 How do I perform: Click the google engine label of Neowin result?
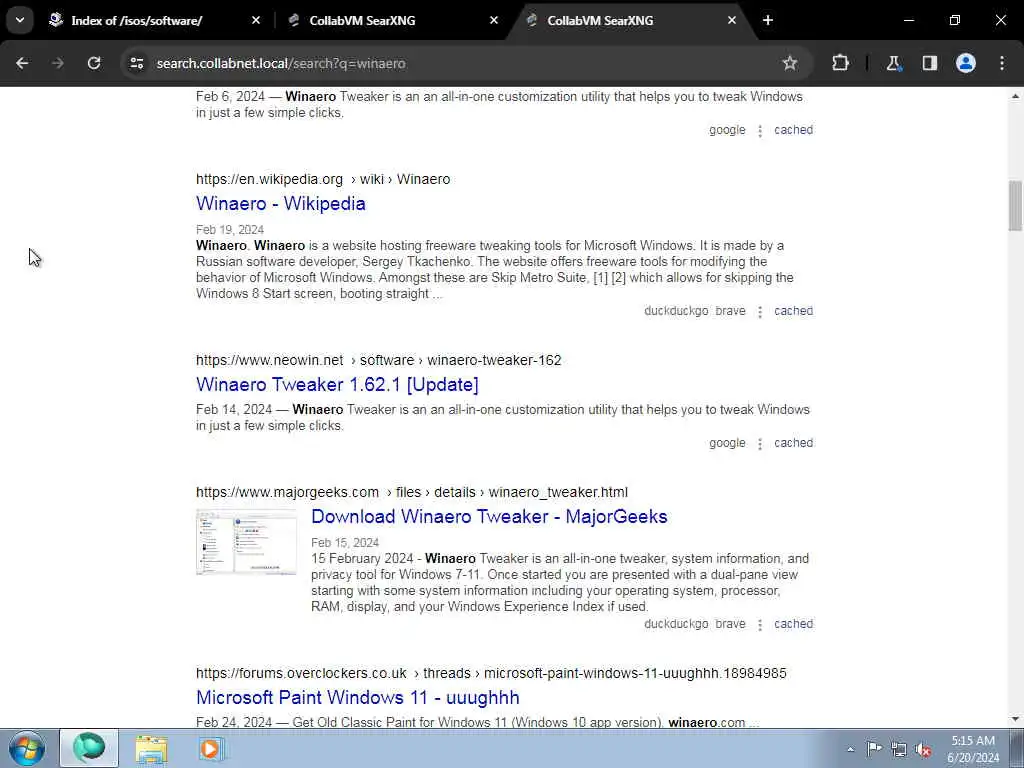coord(727,443)
